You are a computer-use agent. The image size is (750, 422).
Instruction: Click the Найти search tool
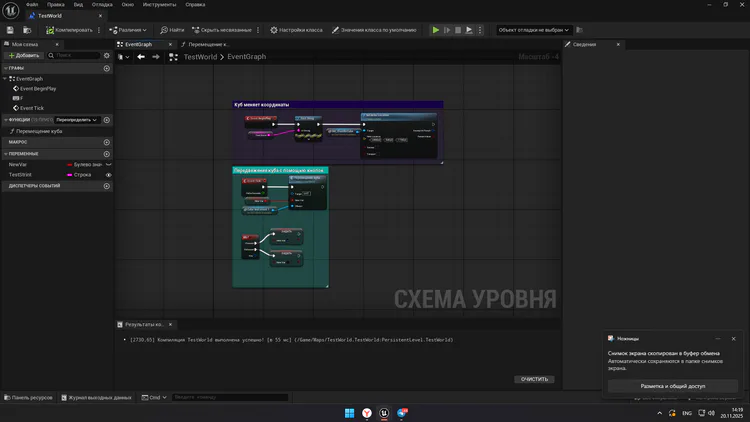[172, 30]
